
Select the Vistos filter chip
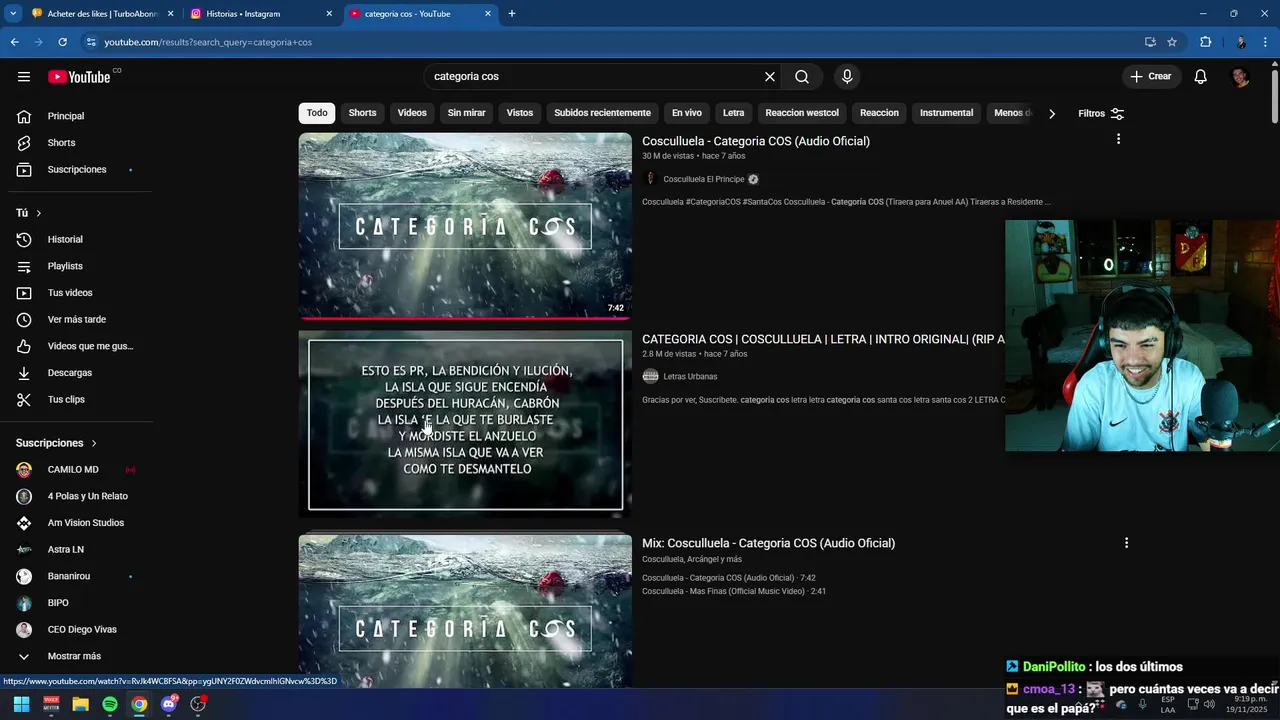[520, 113]
